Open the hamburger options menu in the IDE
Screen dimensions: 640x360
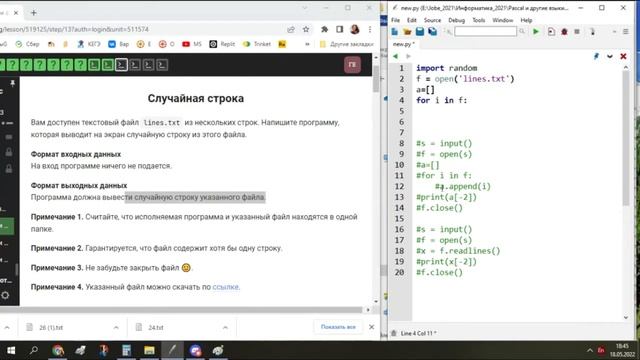click(x=626, y=31)
